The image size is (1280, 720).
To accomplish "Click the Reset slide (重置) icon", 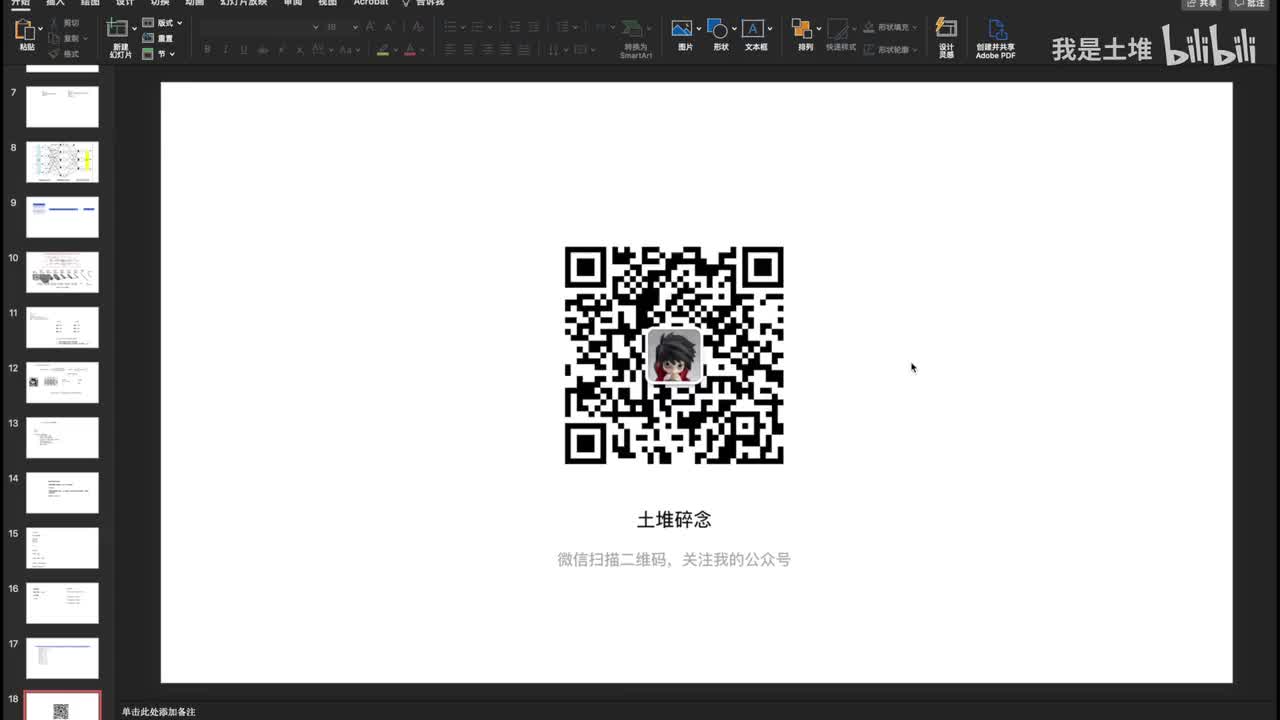I will click(x=148, y=38).
